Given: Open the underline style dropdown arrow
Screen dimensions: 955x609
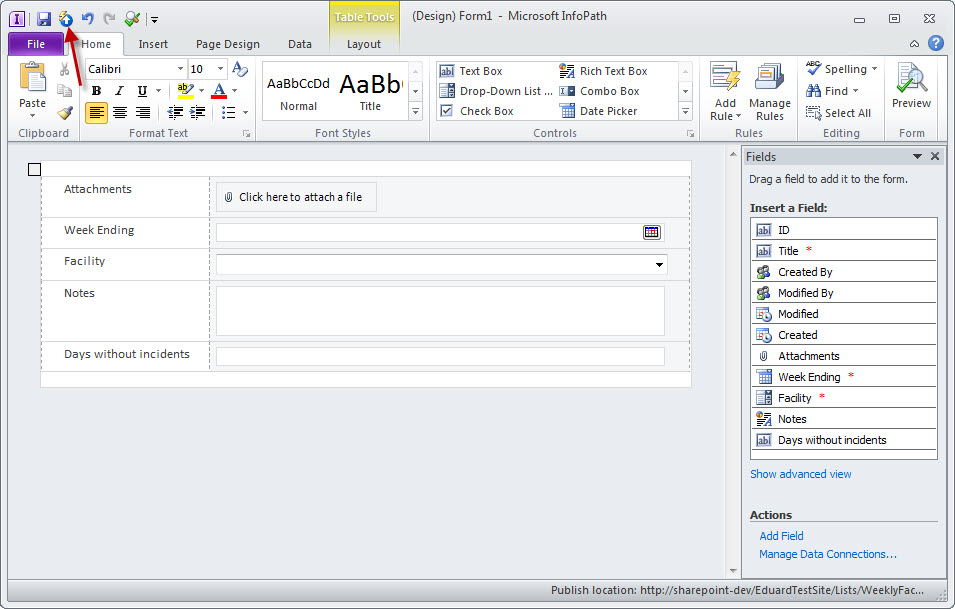Looking at the screenshot, I should tap(158, 91).
